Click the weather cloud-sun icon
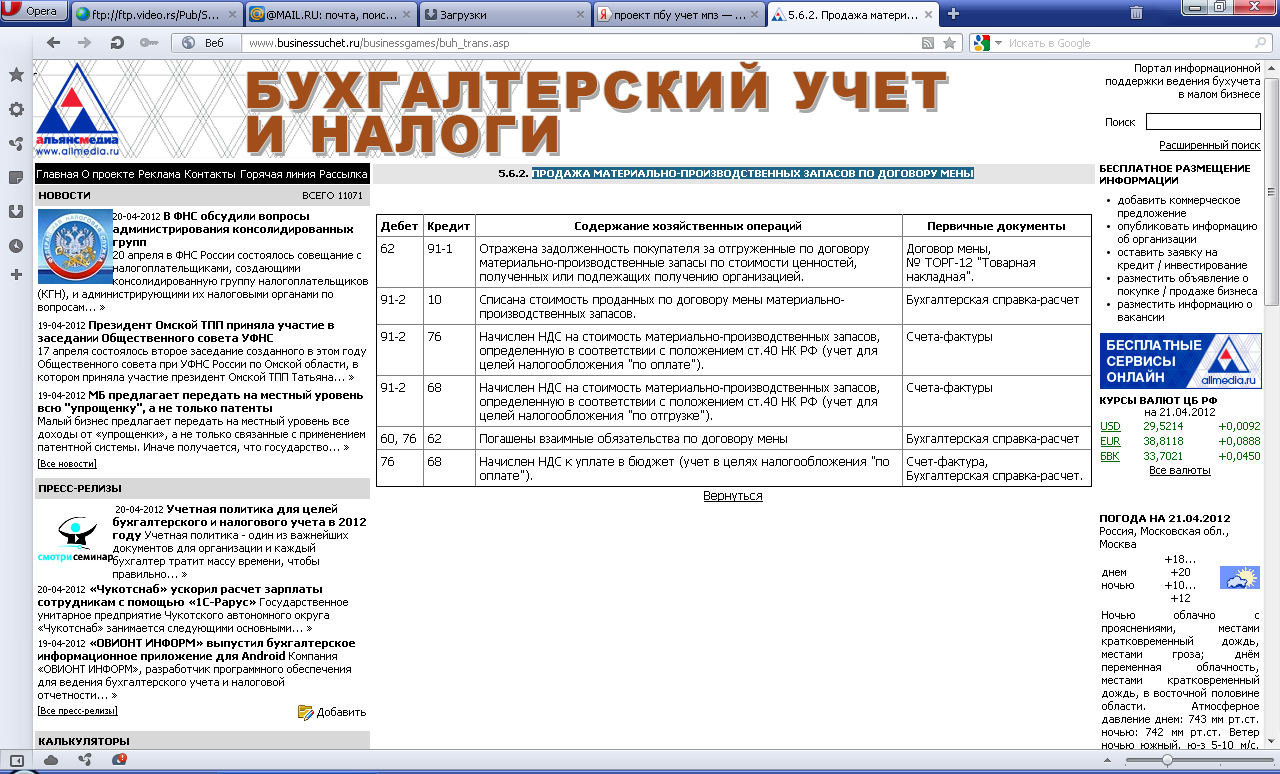The image size is (1280, 774). pyautogui.click(x=1239, y=578)
